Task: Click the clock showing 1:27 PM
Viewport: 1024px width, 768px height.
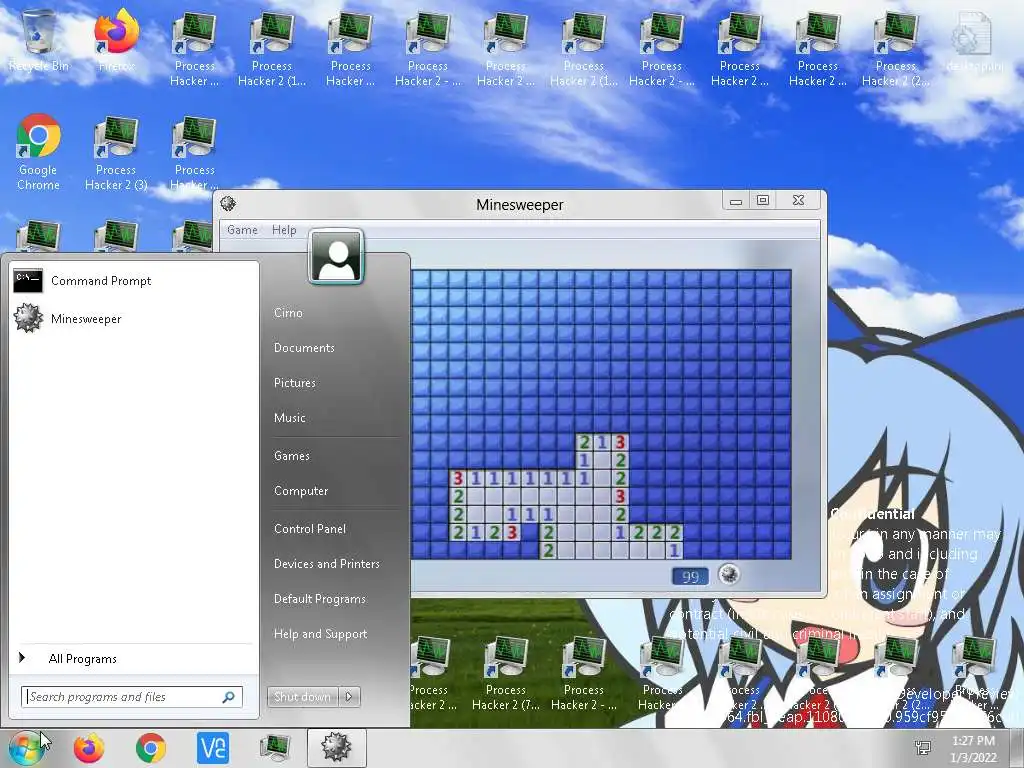Action: coord(973,748)
